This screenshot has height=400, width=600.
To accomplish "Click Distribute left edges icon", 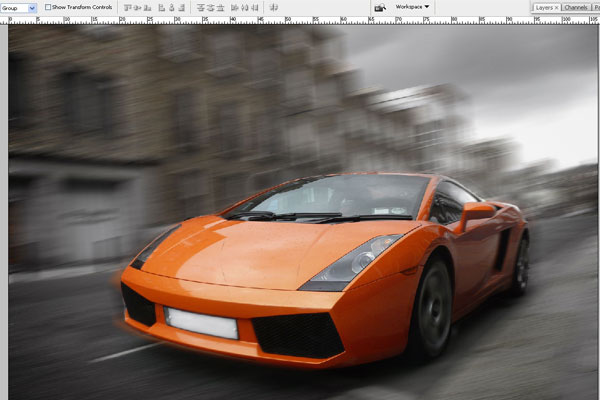I will 235,7.
